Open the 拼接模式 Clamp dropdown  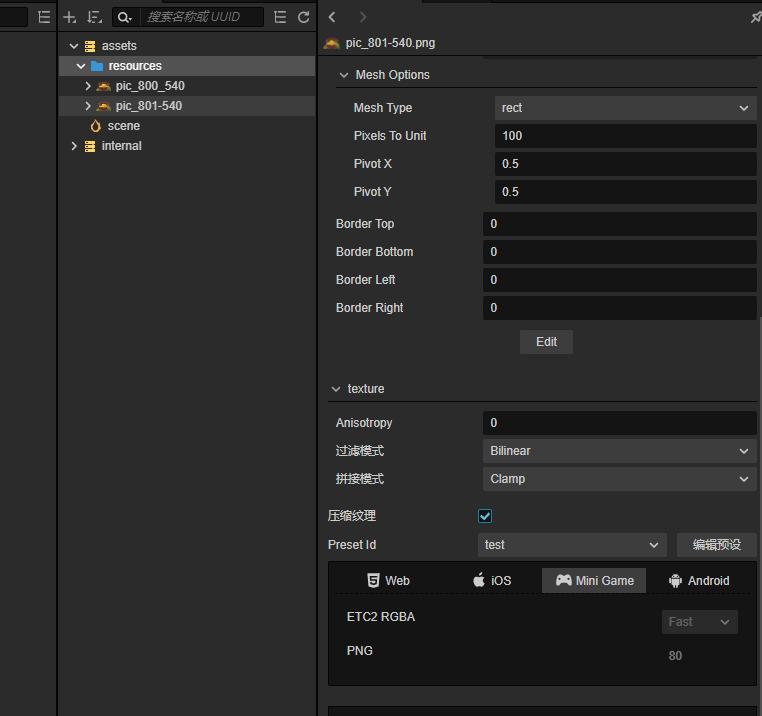coord(620,479)
